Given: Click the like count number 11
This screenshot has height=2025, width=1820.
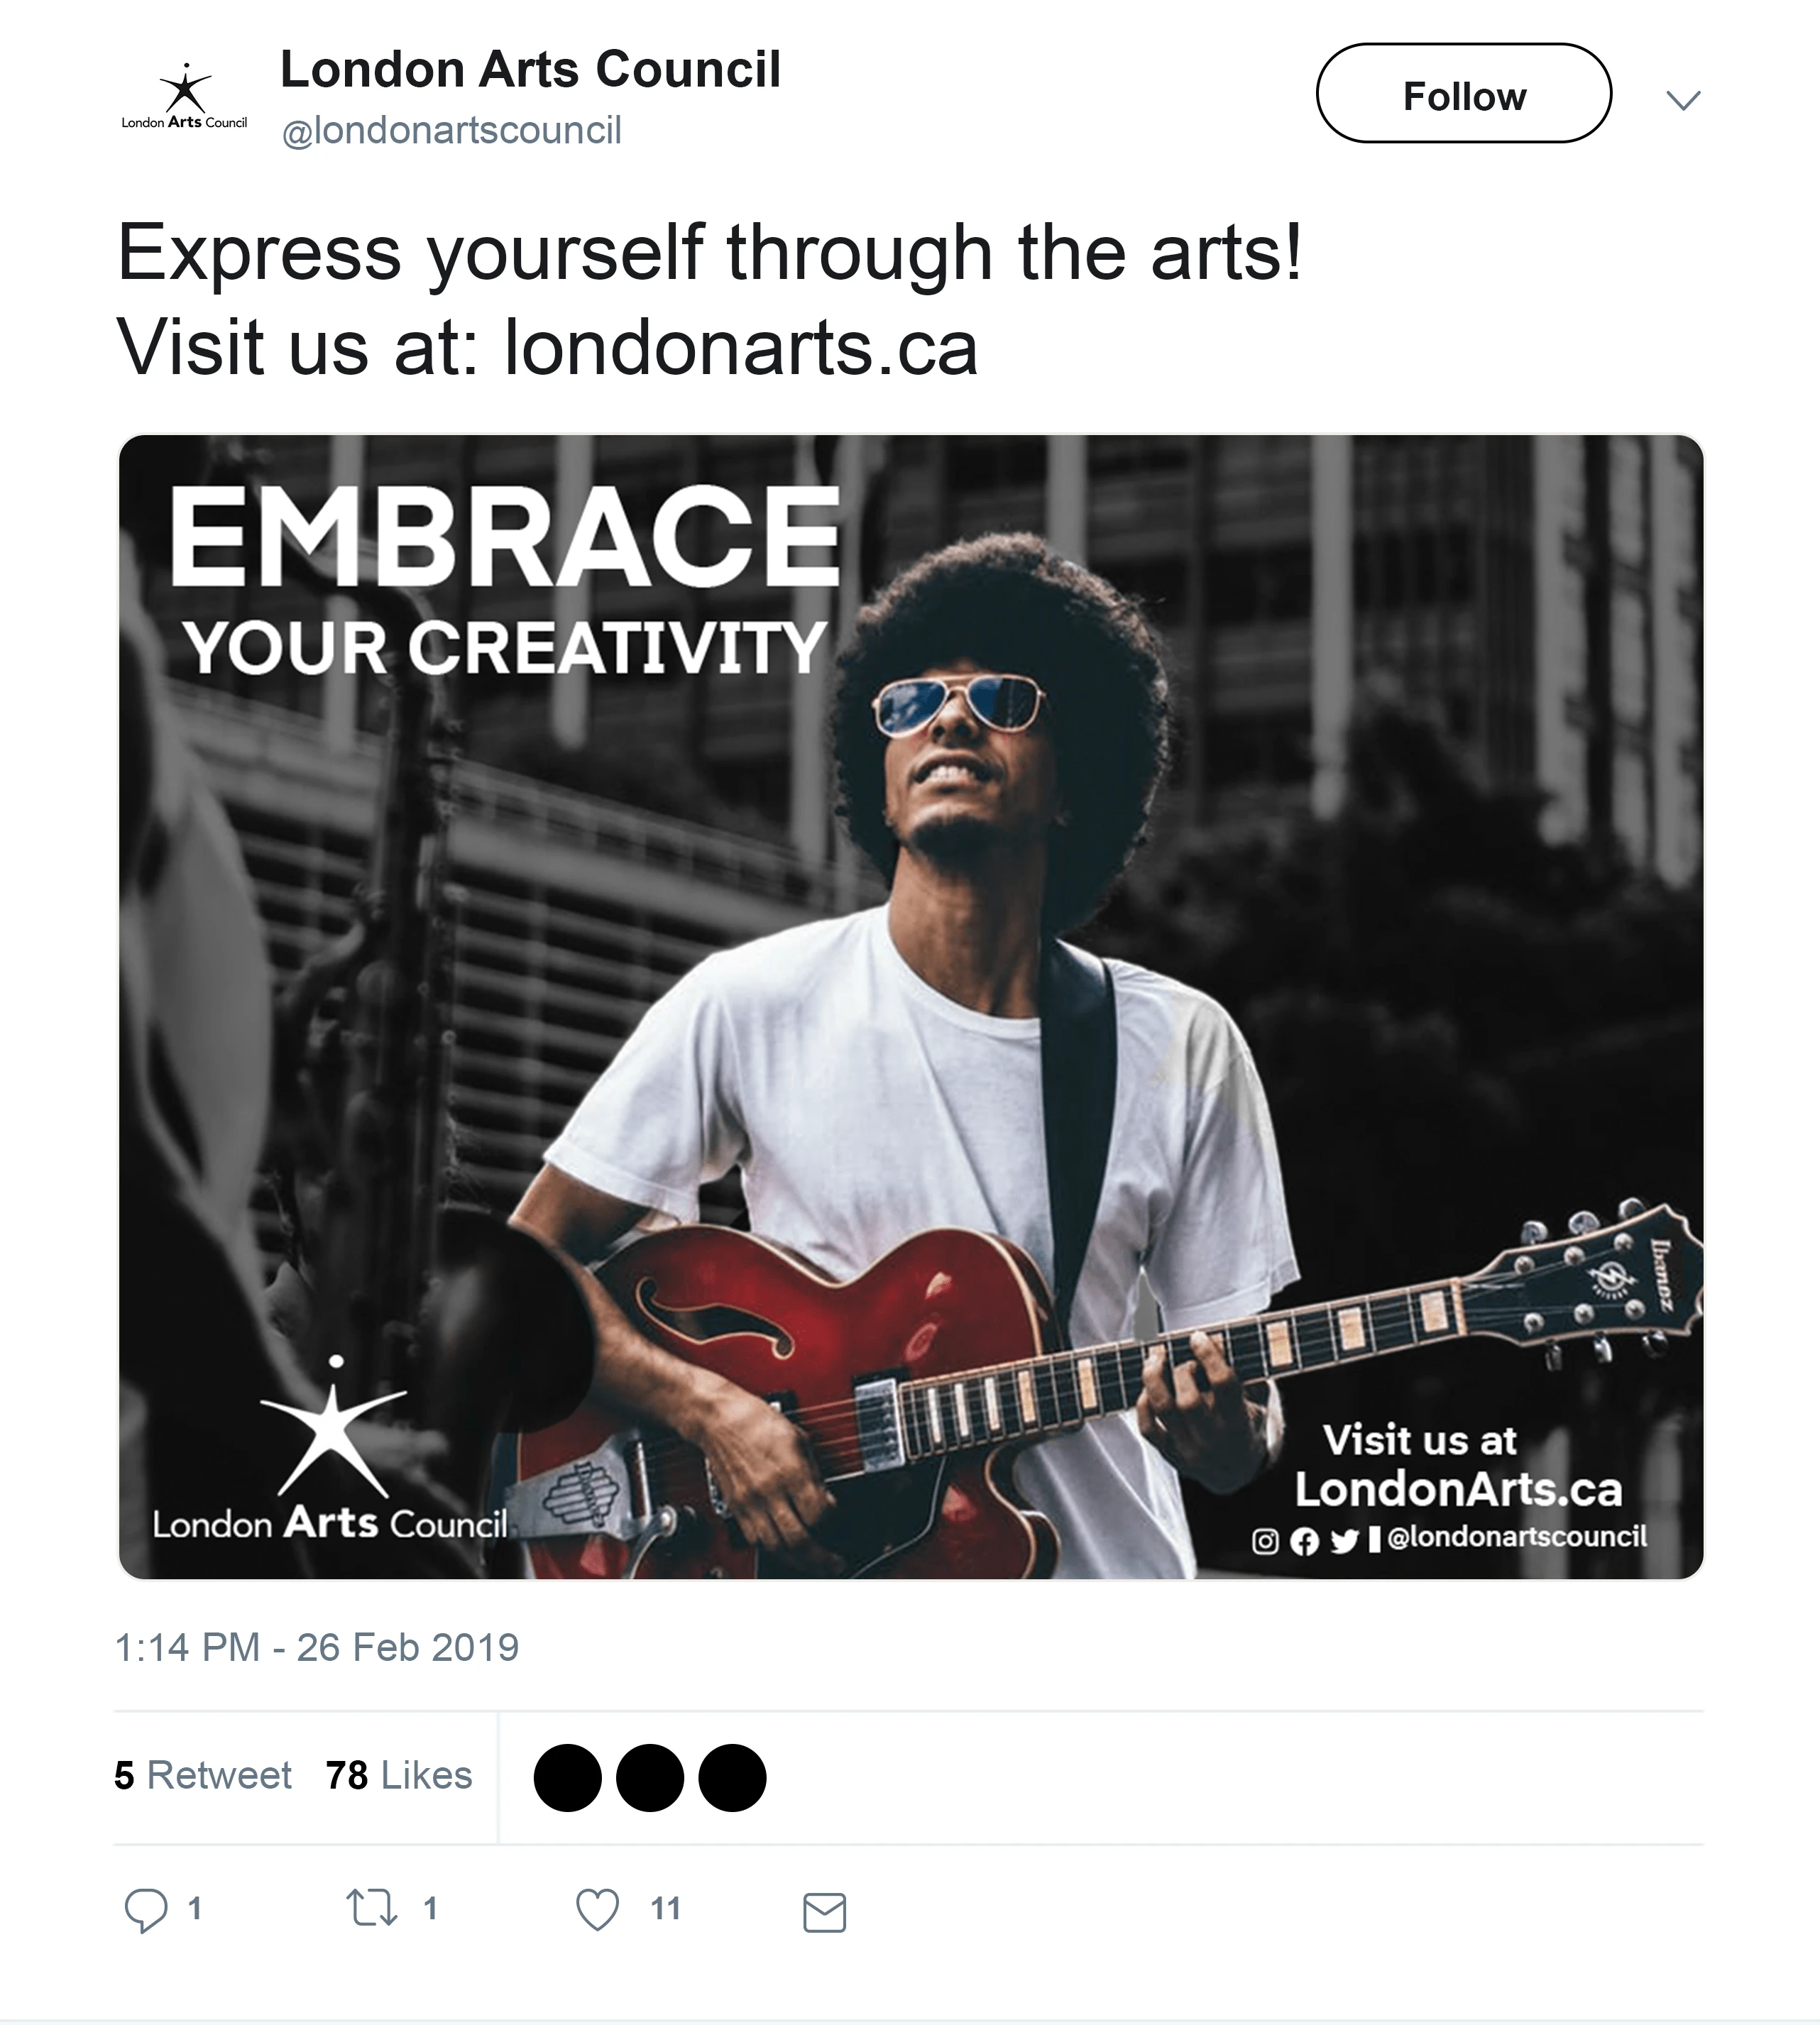Looking at the screenshot, I should pos(665,1909).
